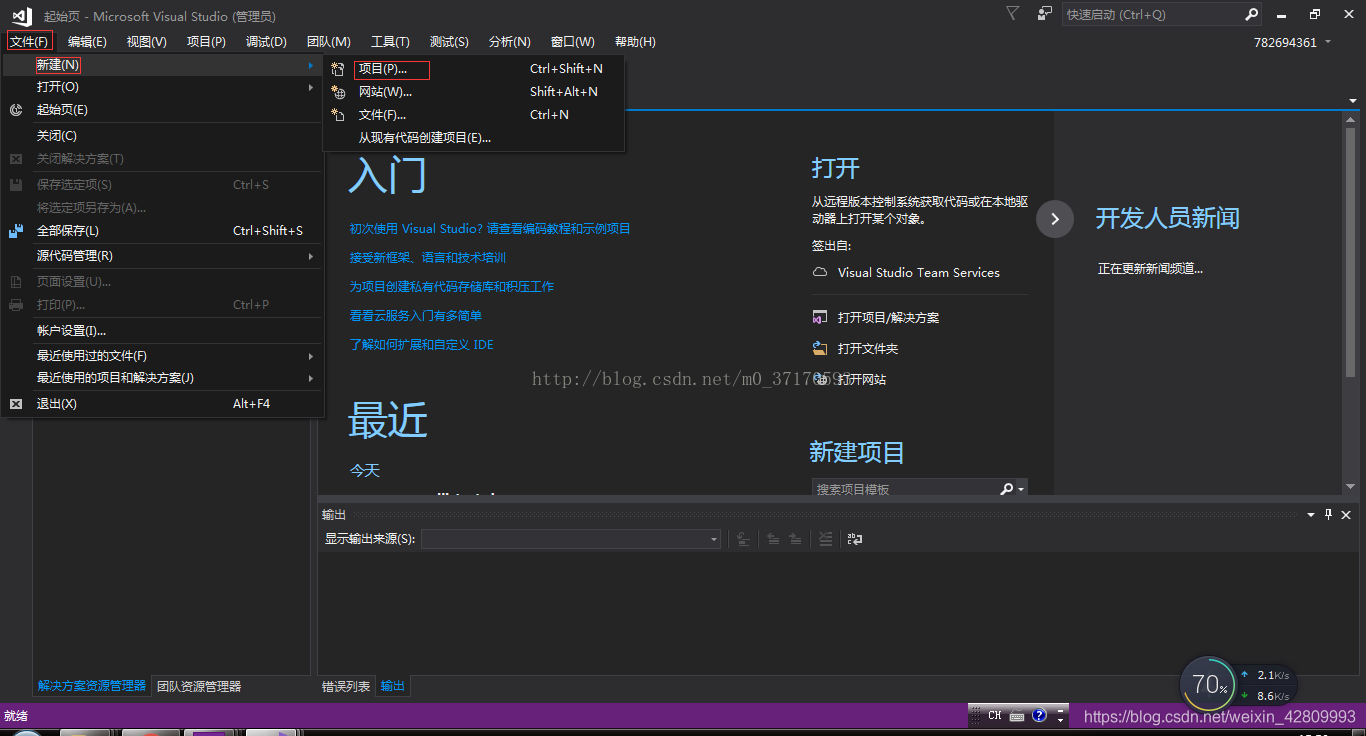Open the 视图(V) menu
The width and height of the screenshot is (1366, 736).
(147, 41)
